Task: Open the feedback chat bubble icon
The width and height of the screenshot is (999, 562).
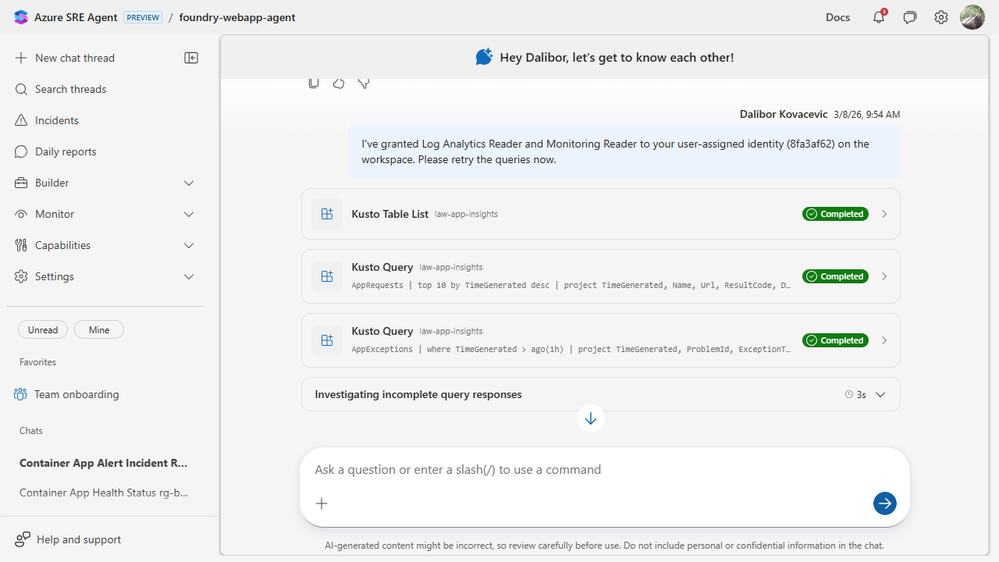Action: [x=910, y=17]
